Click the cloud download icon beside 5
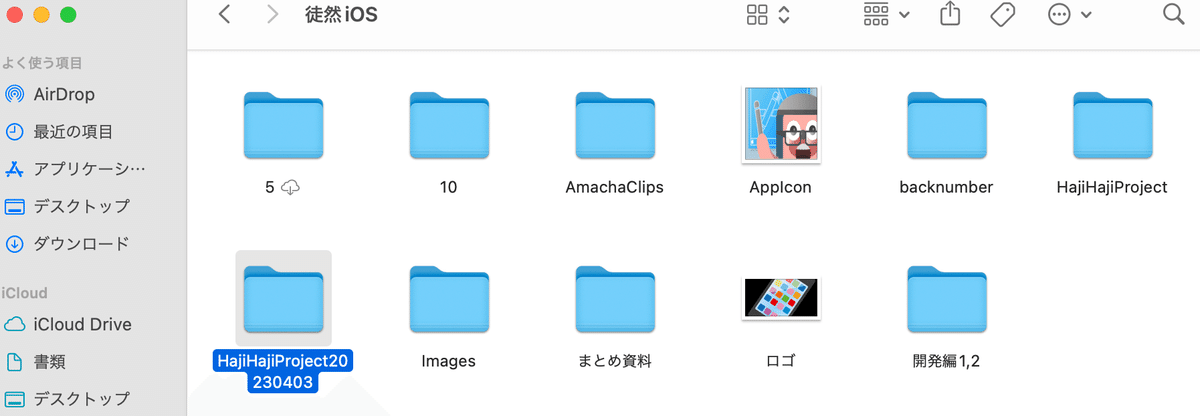1200x416 pixels. (291, 187)
